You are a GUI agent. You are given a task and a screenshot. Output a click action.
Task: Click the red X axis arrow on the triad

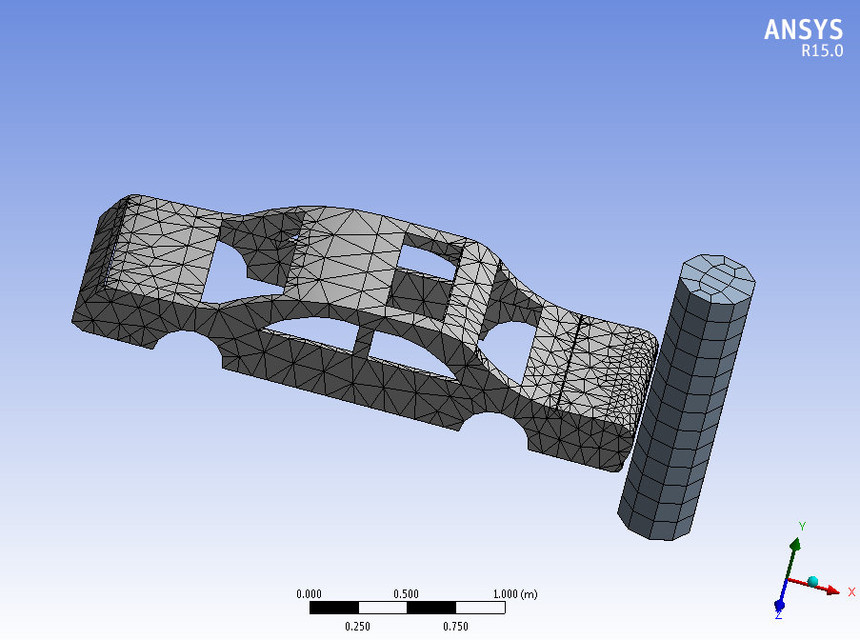pos(832,590)
